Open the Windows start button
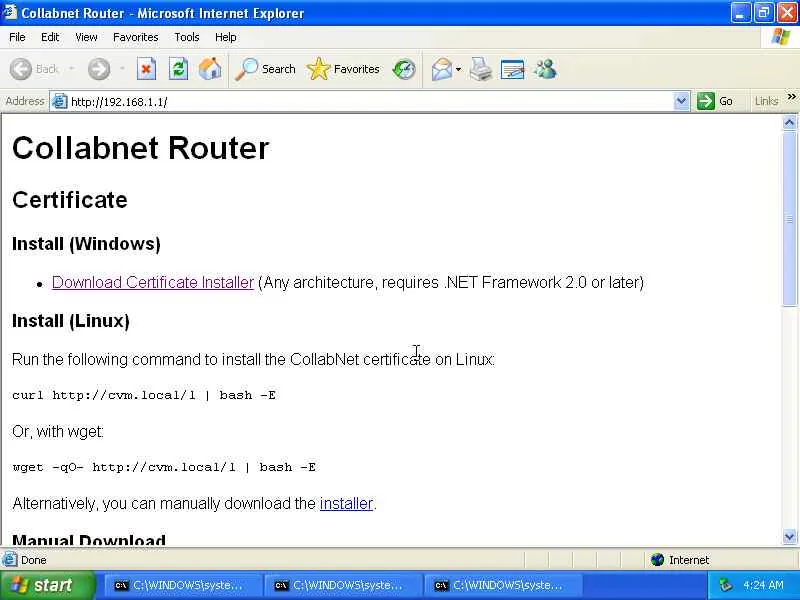Screen dimensions: 800x600 tap(47, 585)
